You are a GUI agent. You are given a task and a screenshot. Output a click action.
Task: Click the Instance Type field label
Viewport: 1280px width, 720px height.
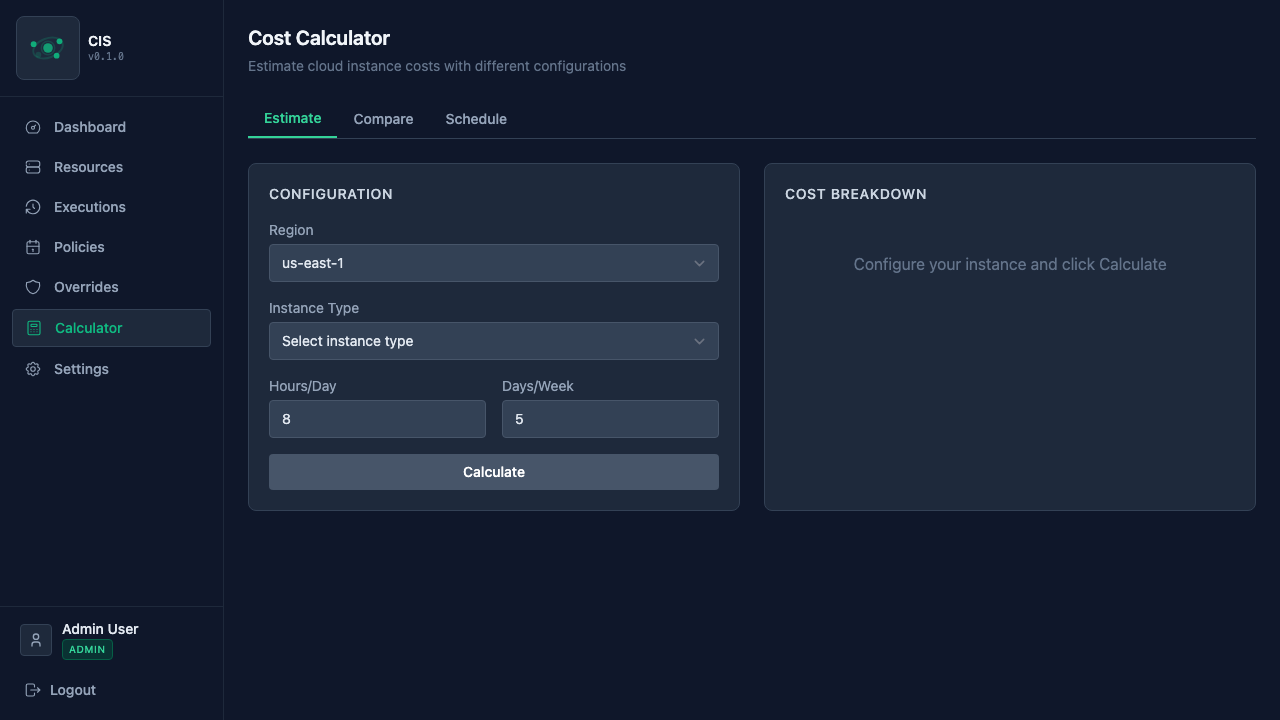click(314, 308)
